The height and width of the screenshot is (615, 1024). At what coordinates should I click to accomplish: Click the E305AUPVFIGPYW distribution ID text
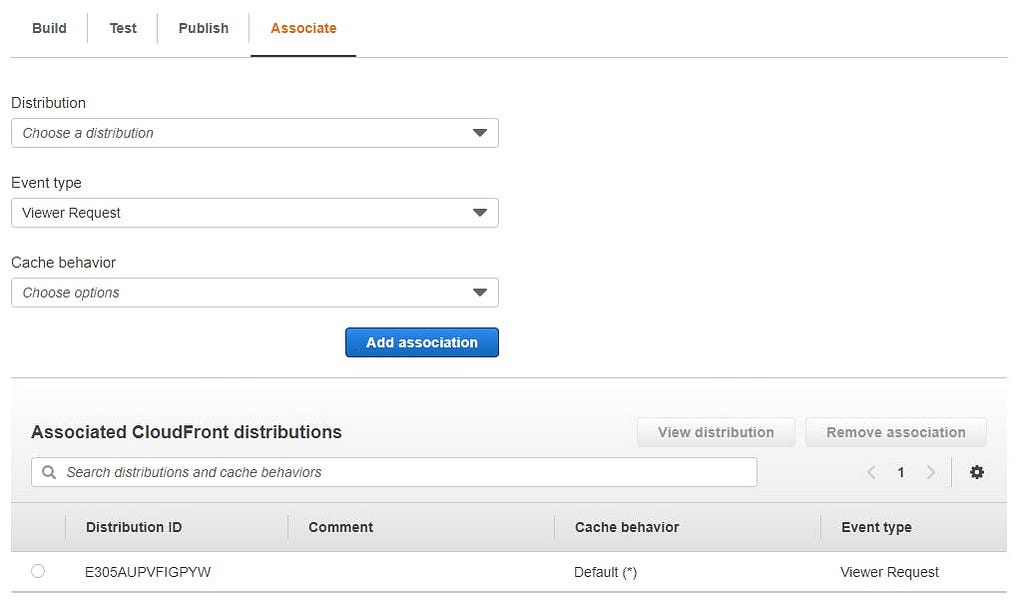point(148,572)
